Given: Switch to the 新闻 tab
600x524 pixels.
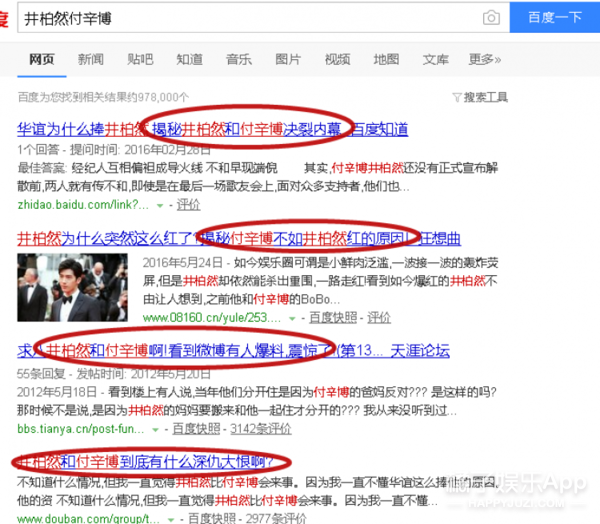Looking at the screenshot, I should (90, 60).
